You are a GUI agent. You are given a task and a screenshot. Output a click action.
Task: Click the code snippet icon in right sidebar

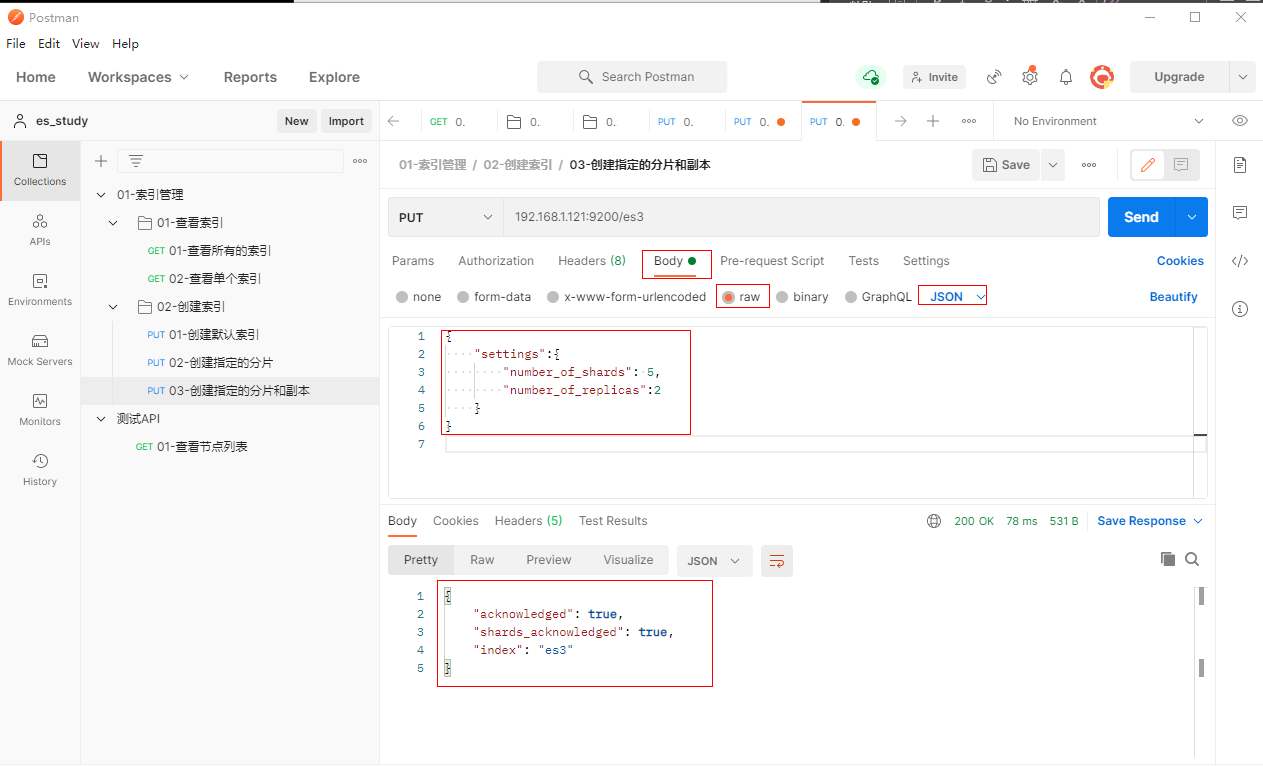point(1240,261)
